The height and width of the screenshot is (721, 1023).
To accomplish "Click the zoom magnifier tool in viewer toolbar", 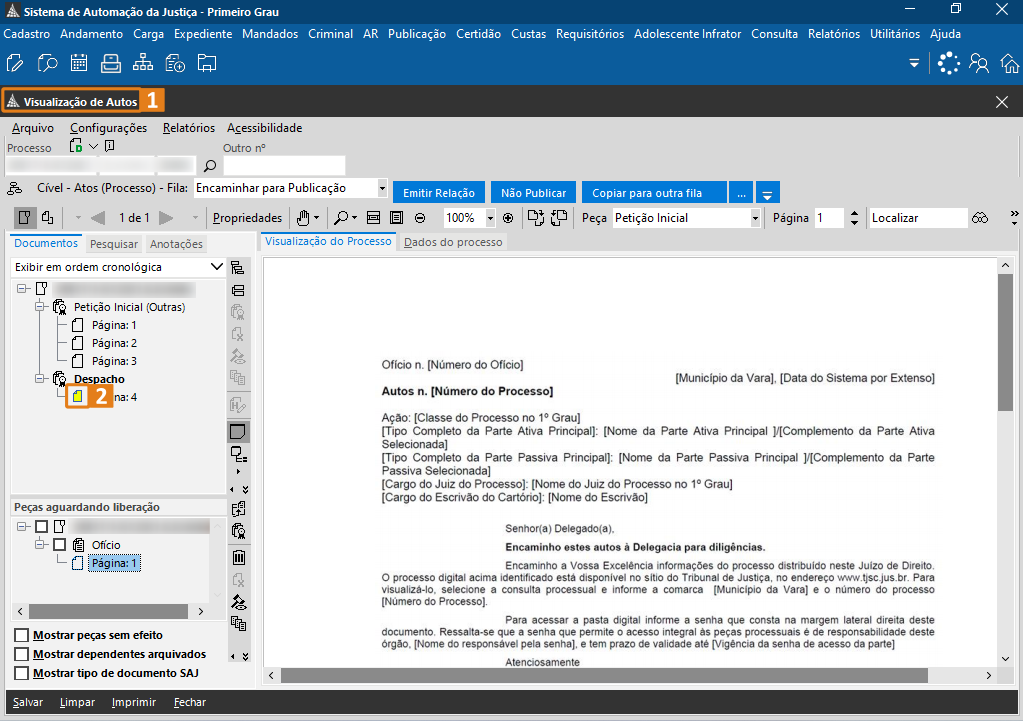I will 341,218.
